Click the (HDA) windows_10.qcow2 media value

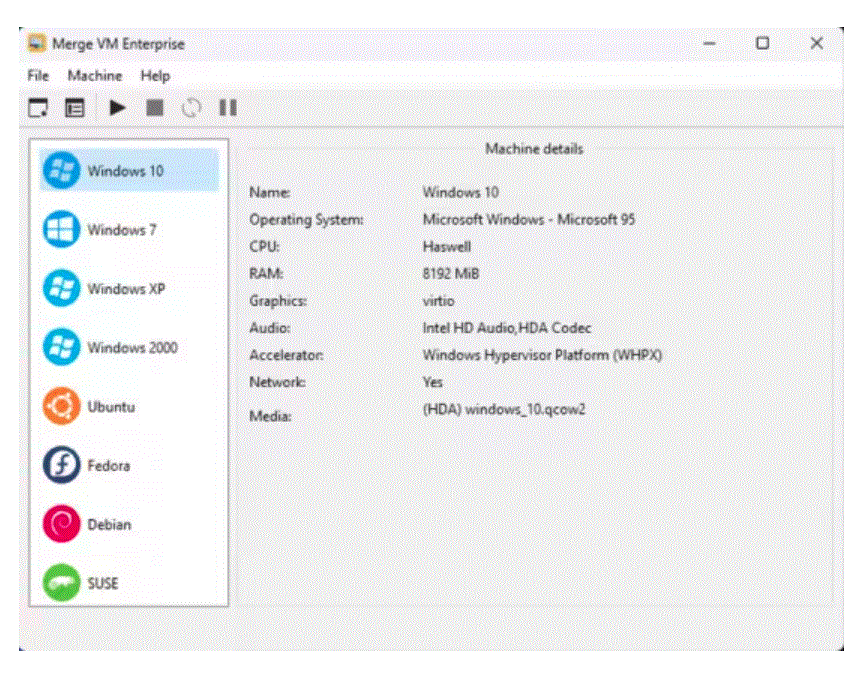[504, 409]
